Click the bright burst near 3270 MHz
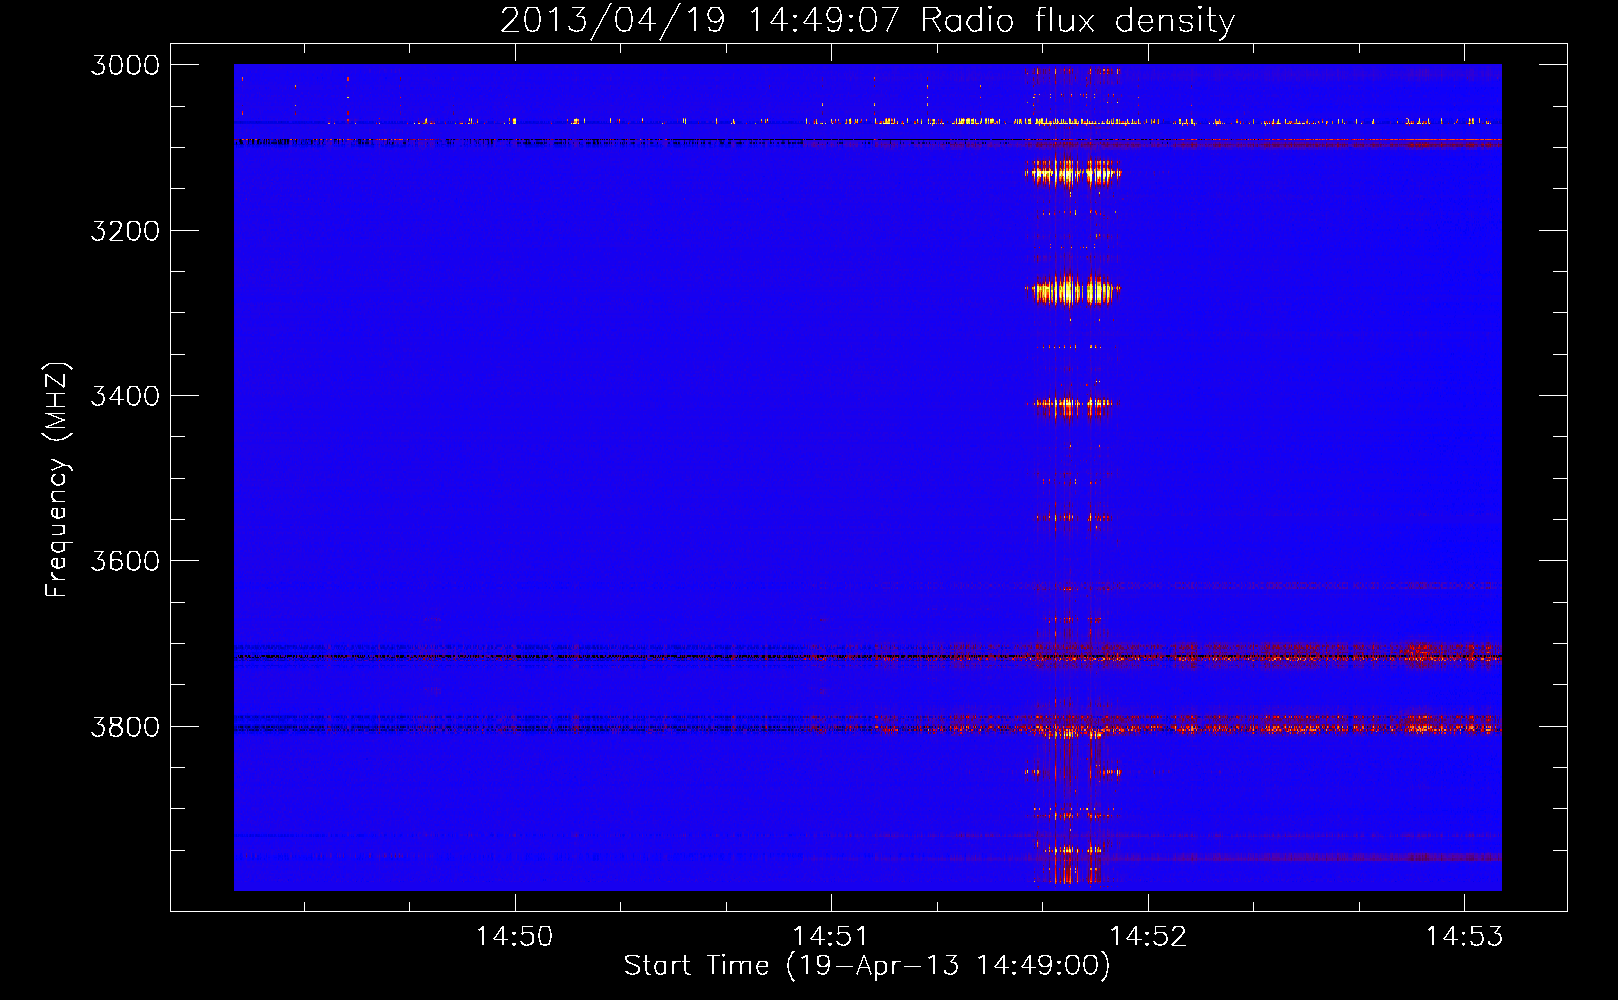Screen dimensions: 1618x1000 tap(1072, 291)
